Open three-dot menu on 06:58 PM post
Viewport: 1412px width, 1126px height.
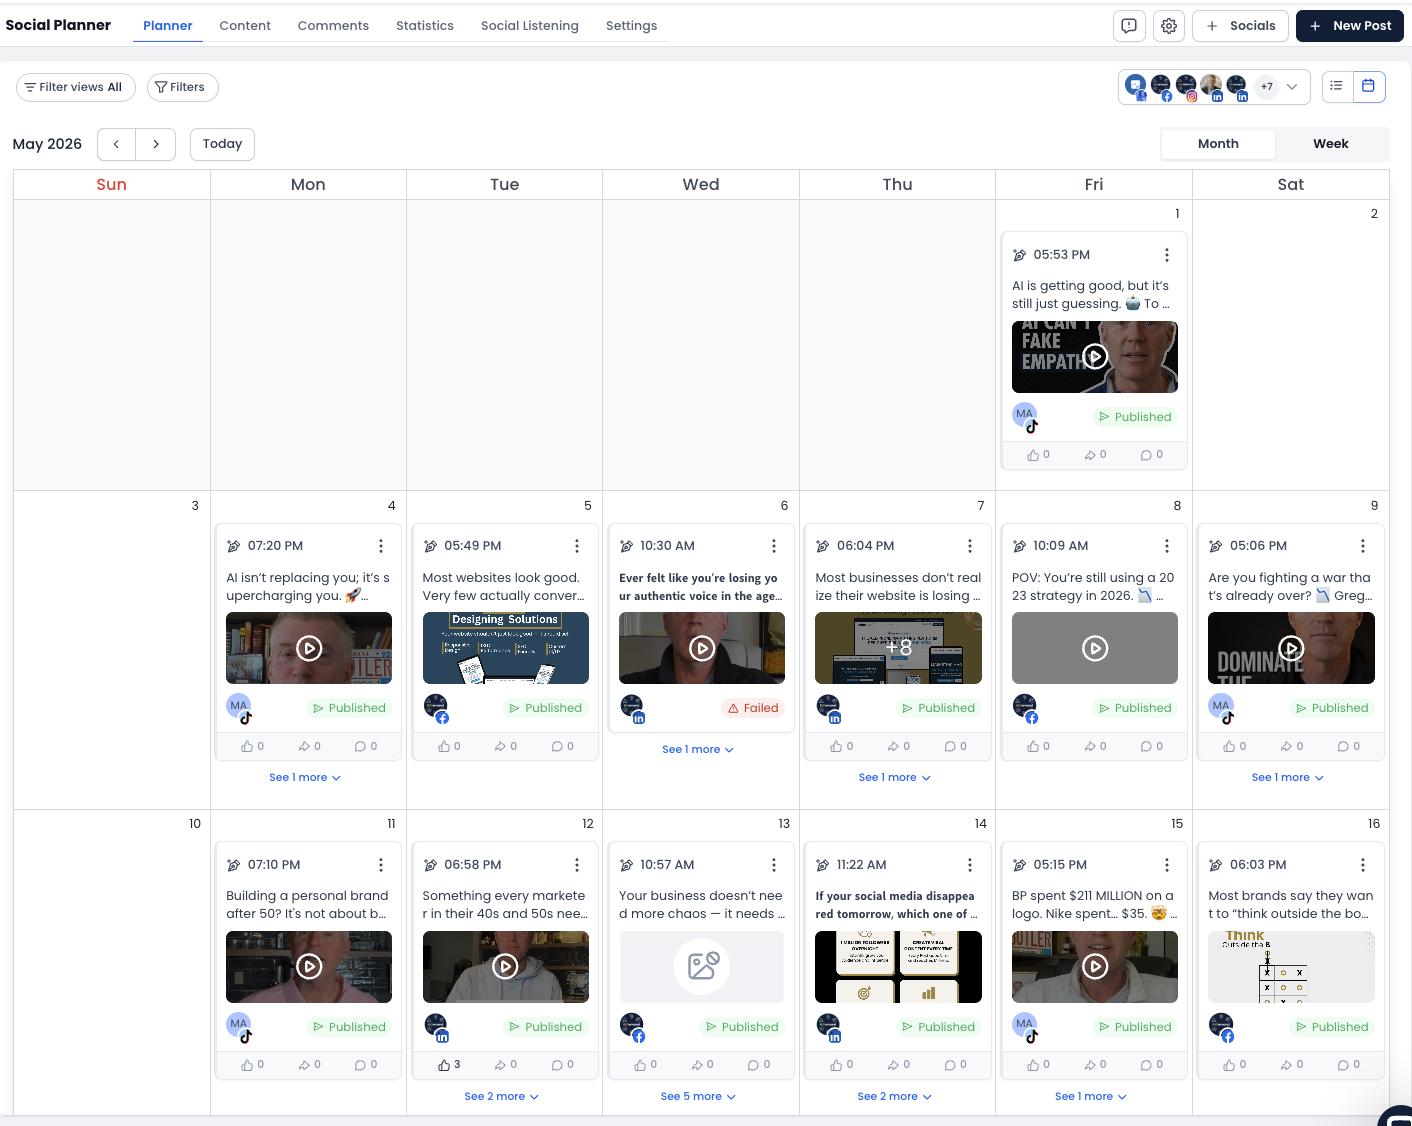point(577,865)
